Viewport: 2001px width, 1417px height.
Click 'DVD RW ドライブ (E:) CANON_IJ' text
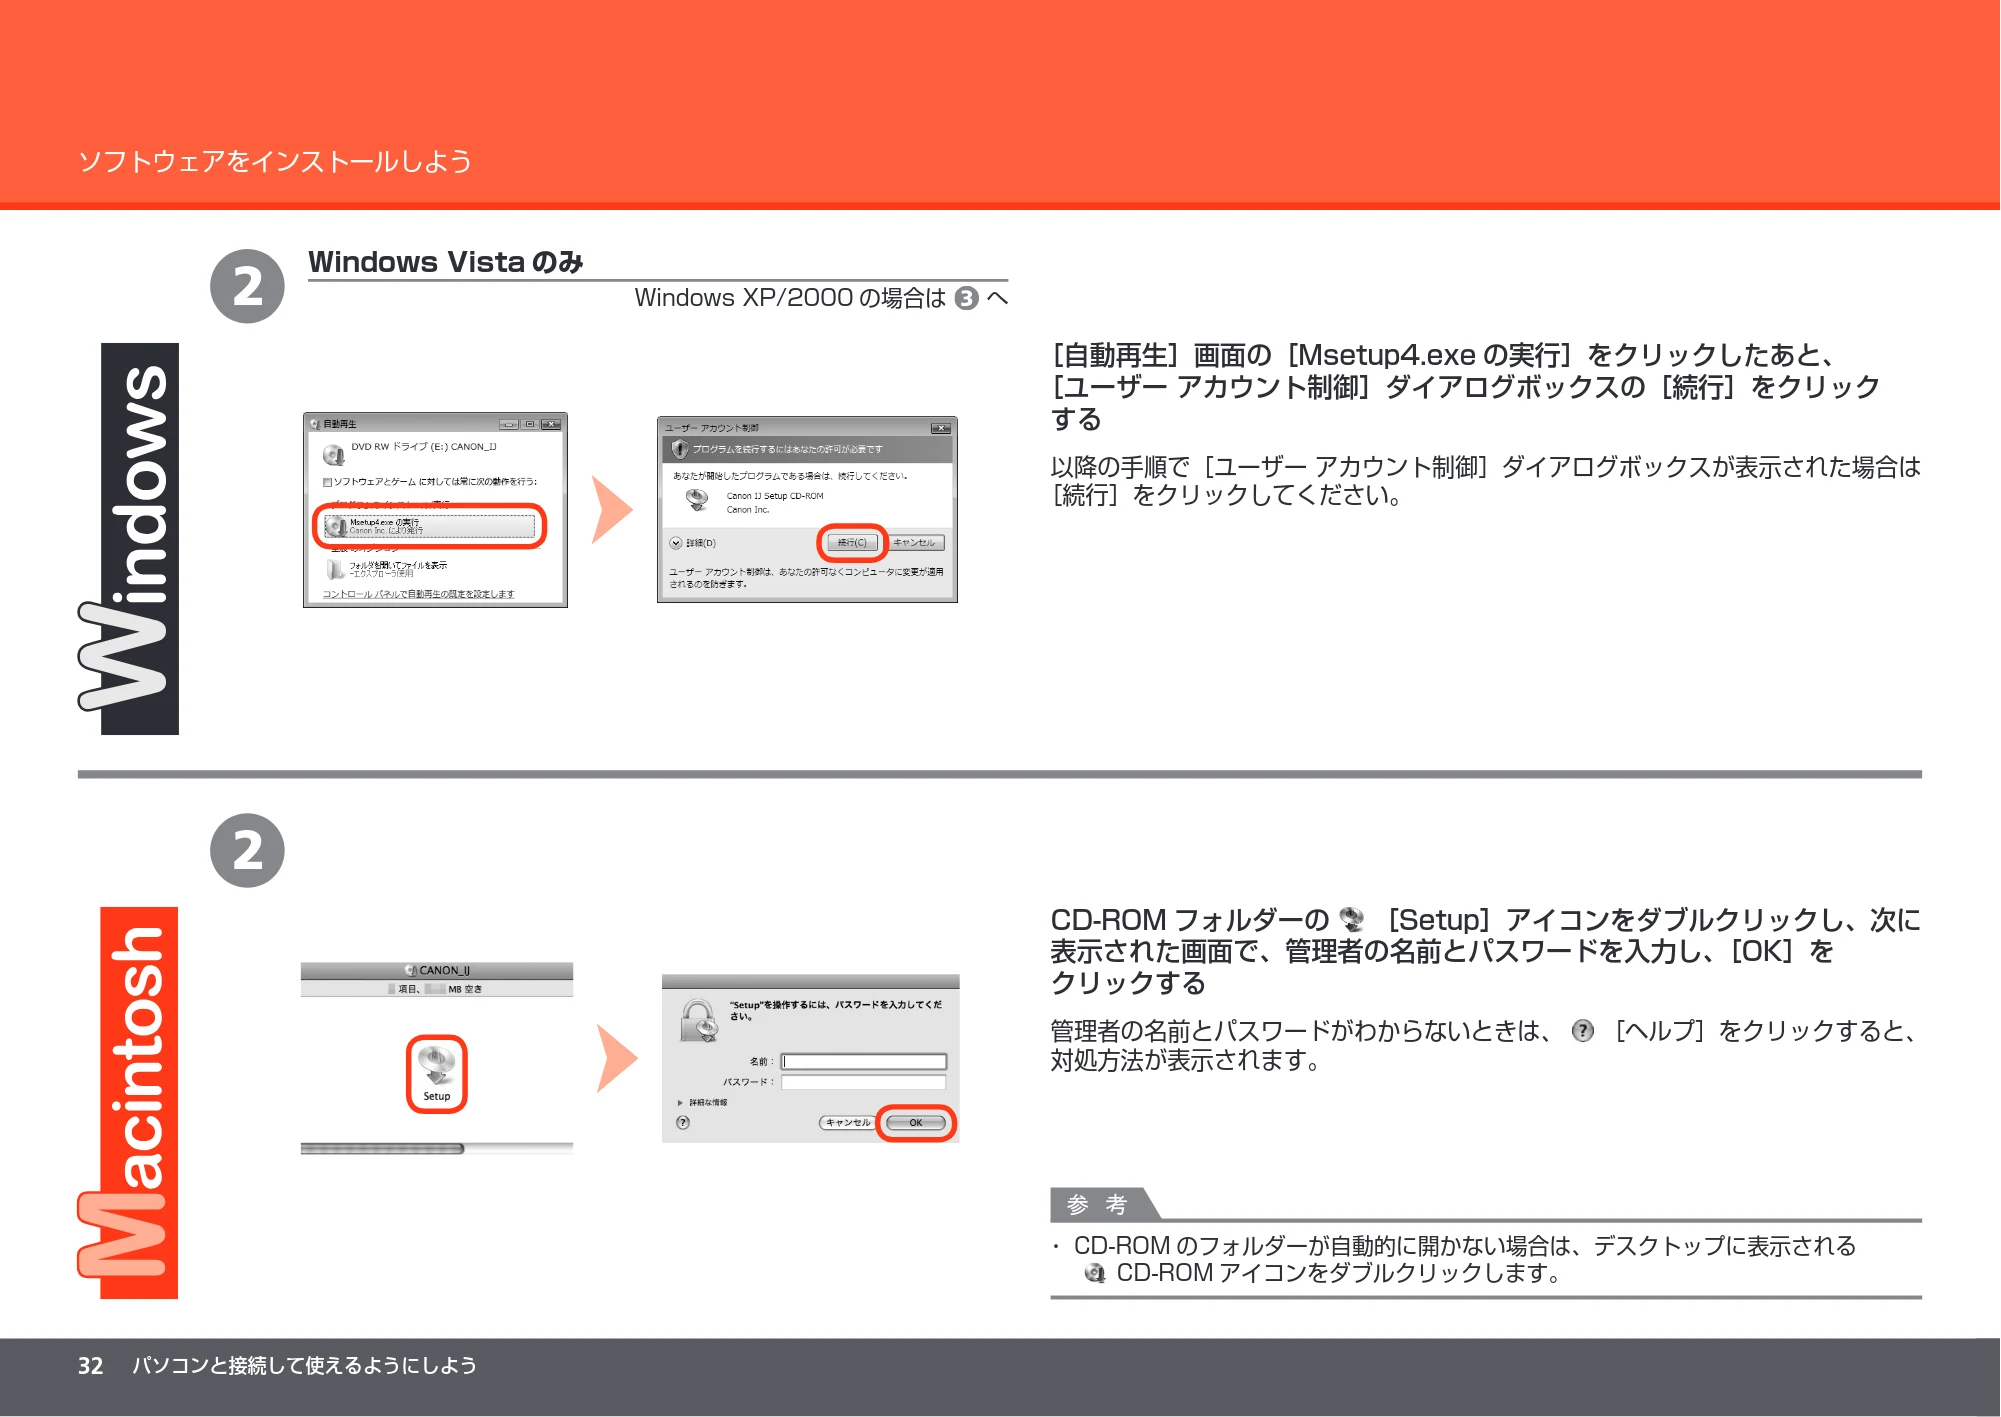click(x=424, y=447)
